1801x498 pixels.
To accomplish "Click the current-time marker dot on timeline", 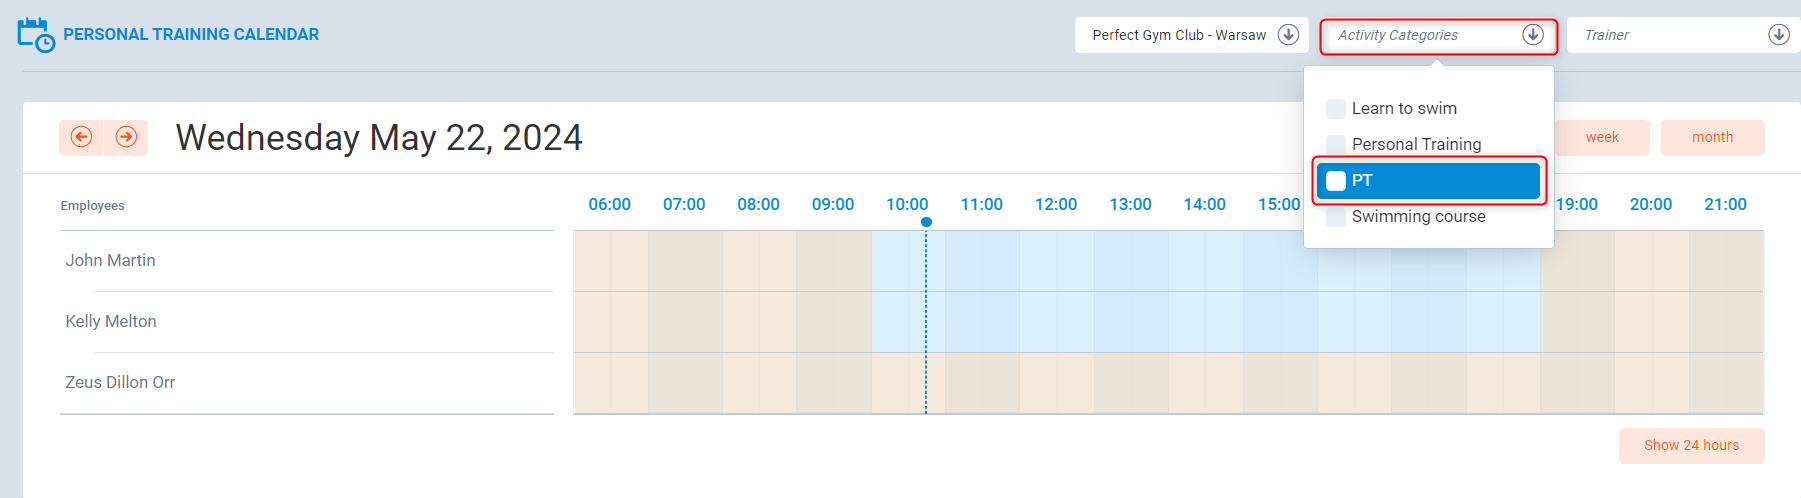I will click(926, 222).
